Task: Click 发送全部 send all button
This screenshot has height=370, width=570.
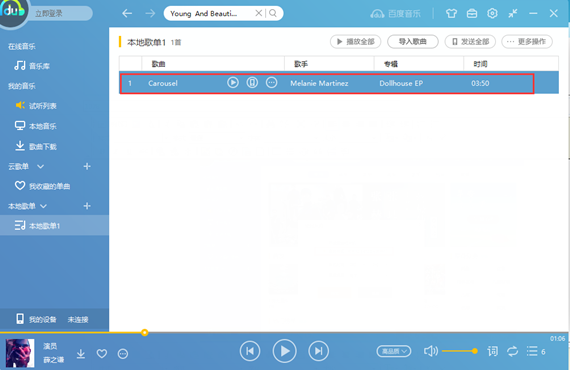Action: 470,41
